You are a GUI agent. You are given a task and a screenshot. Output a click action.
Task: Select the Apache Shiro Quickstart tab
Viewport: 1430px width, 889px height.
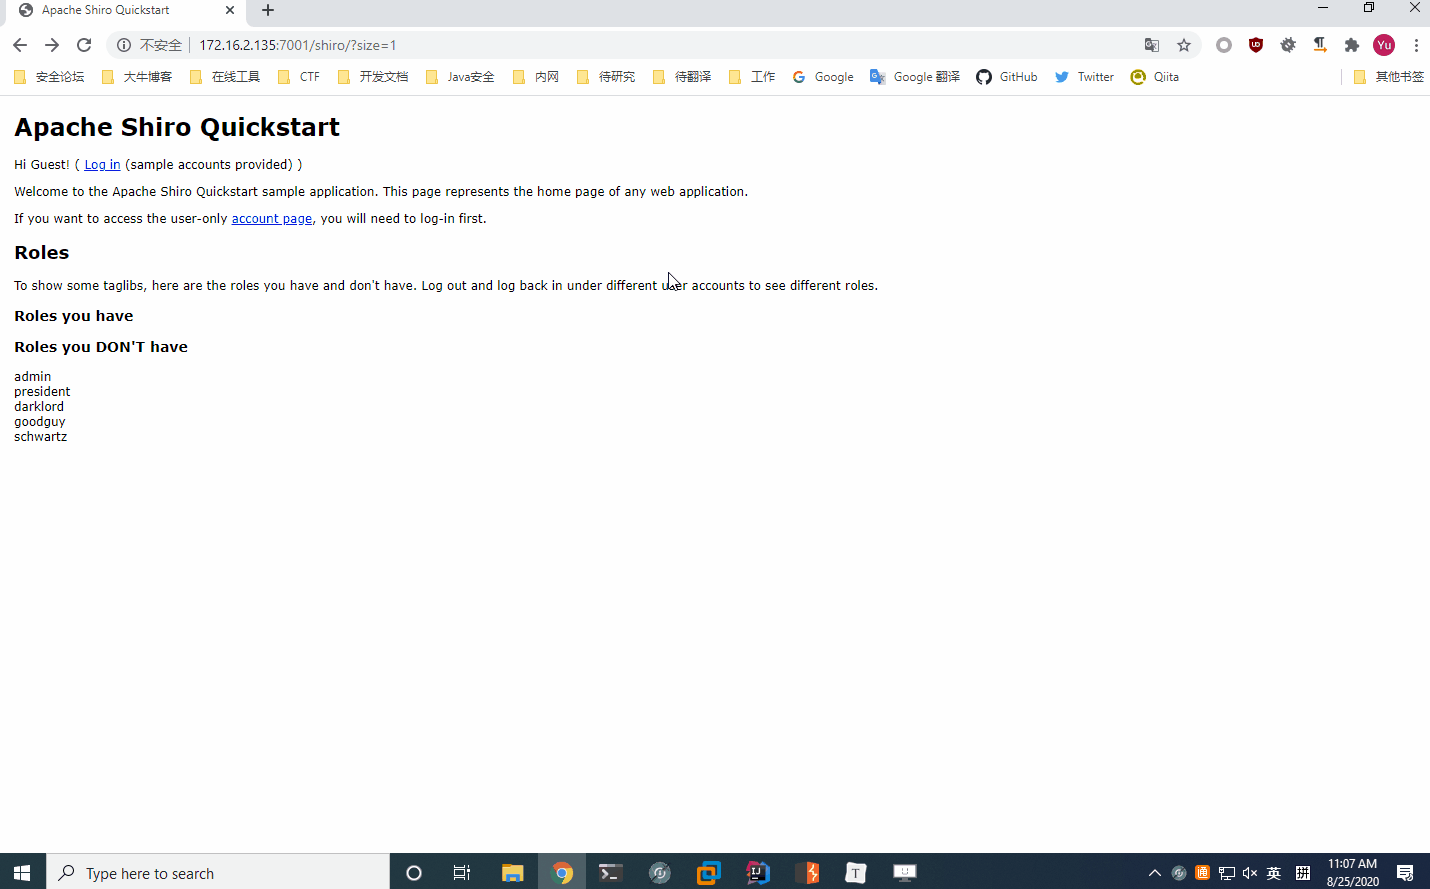tap(126, 11)
